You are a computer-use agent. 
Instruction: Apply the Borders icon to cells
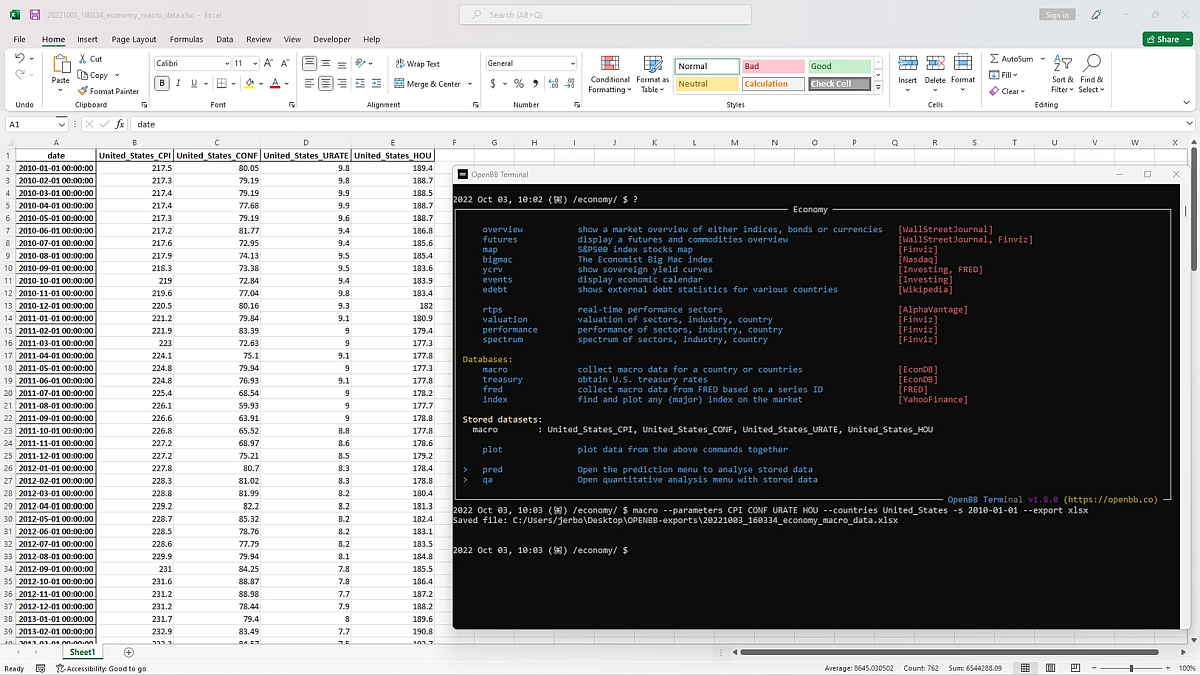(221, 84)
